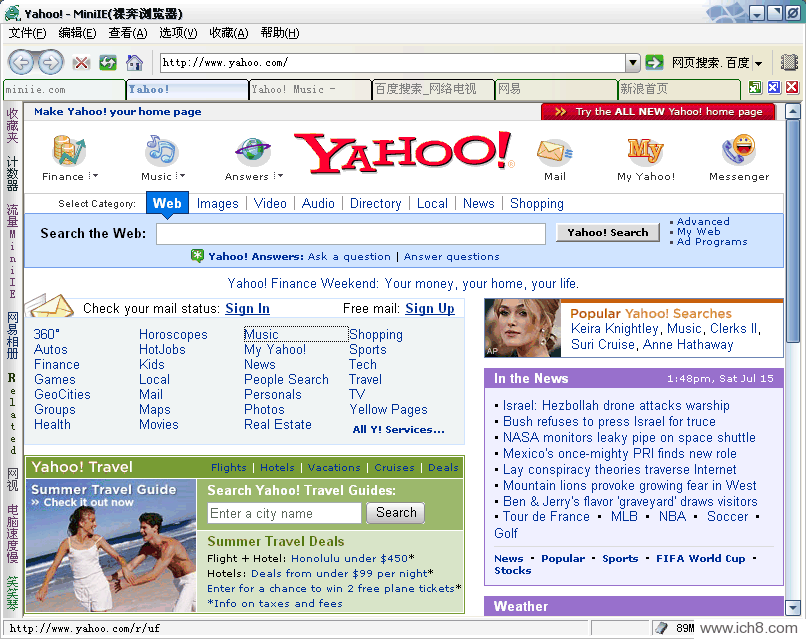Close current tab with red X icon
The width and height of the screenshot is (806, 639).
click(792, 87)
